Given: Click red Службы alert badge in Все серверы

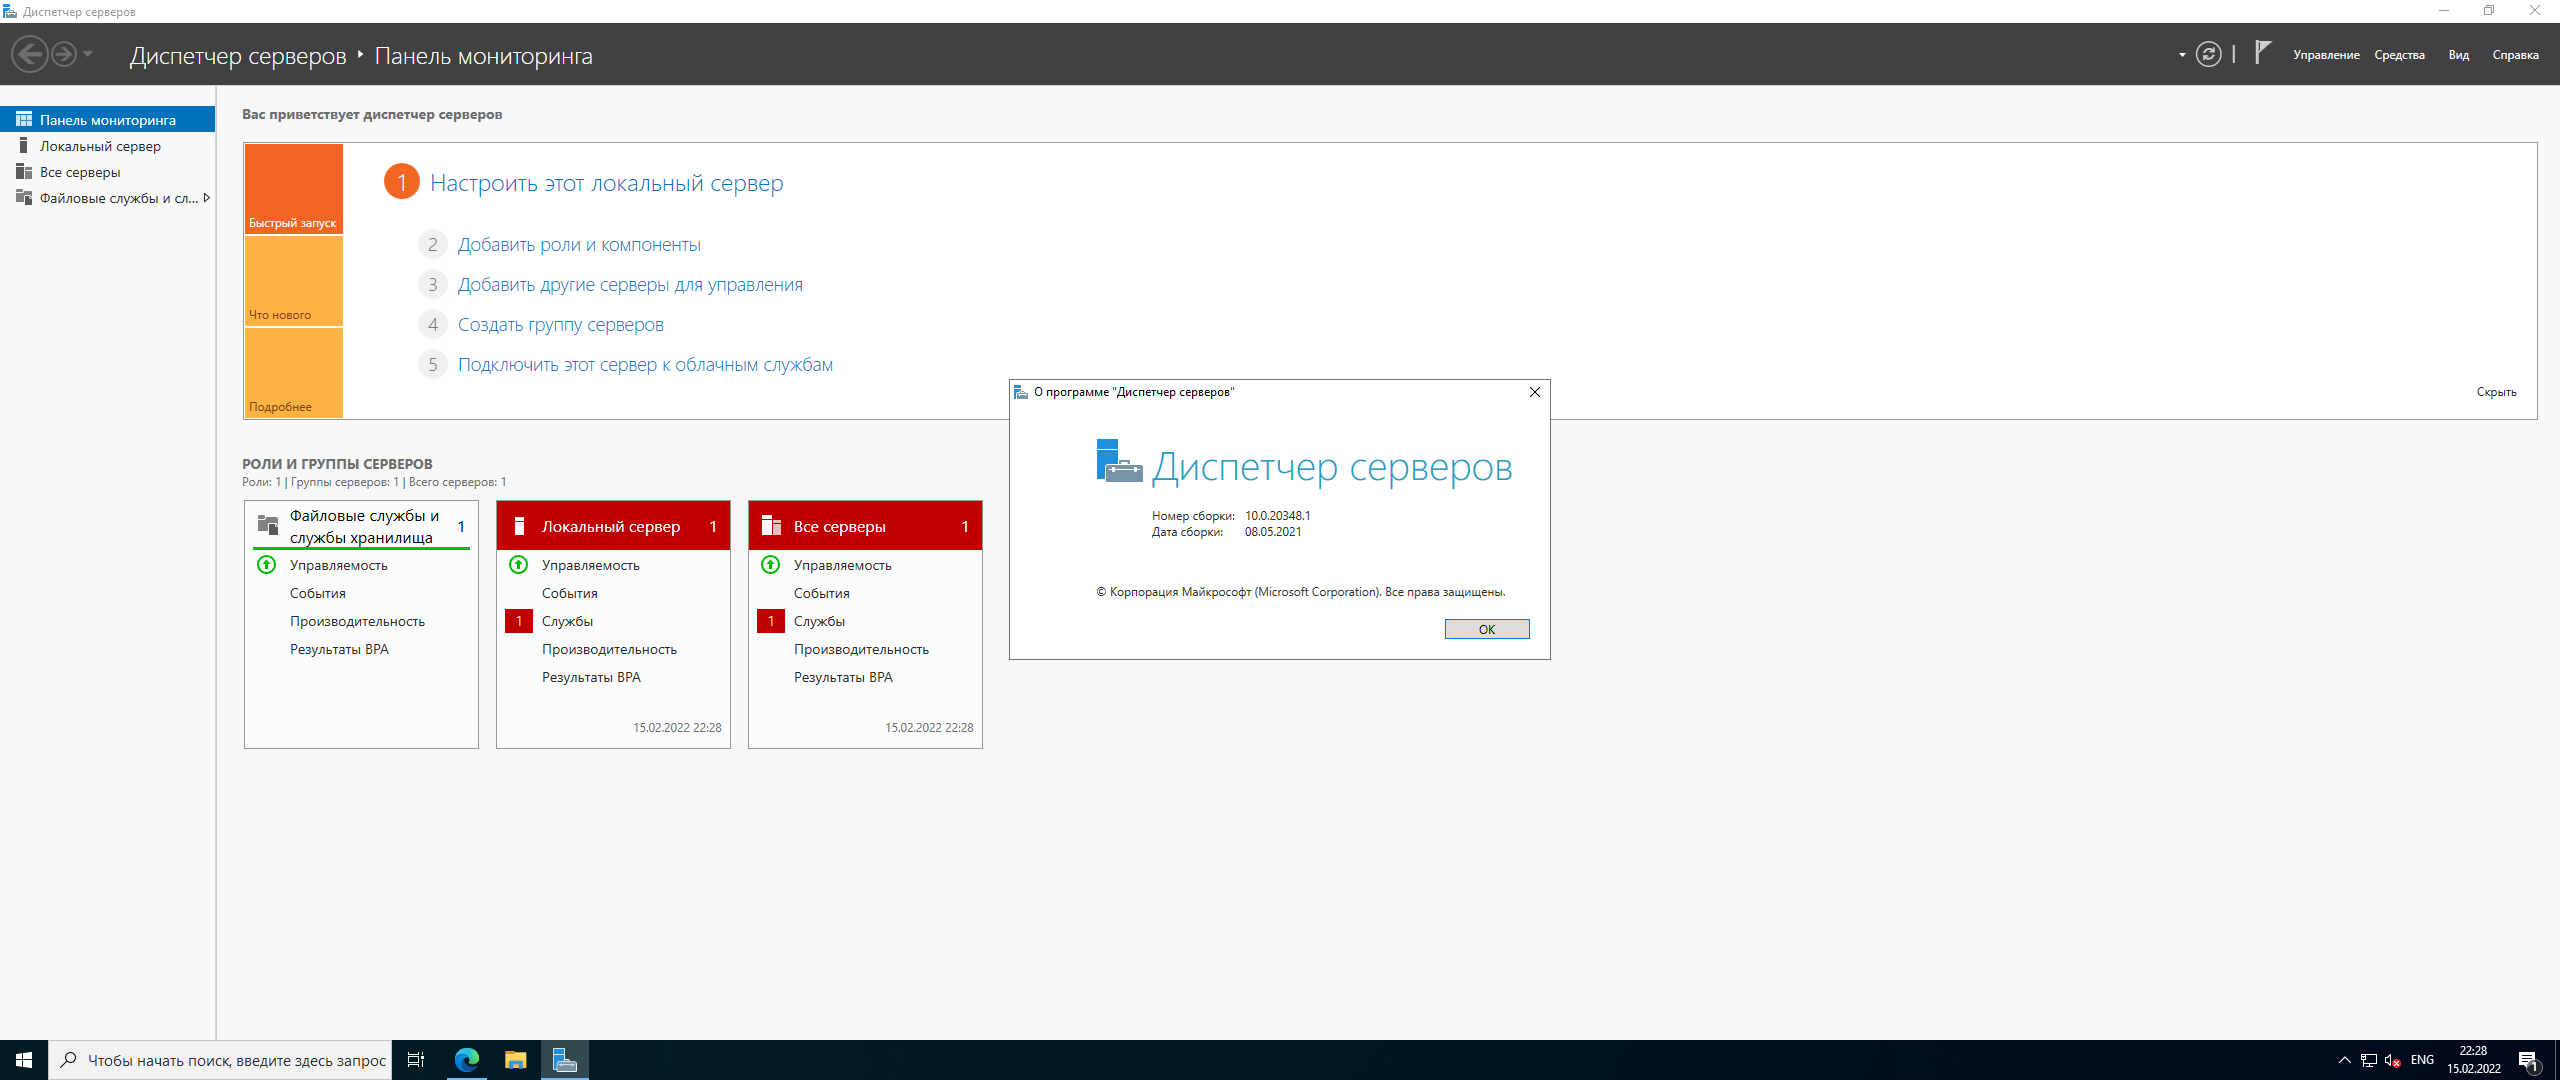Looking at the screenshot, I should point(771,621).
